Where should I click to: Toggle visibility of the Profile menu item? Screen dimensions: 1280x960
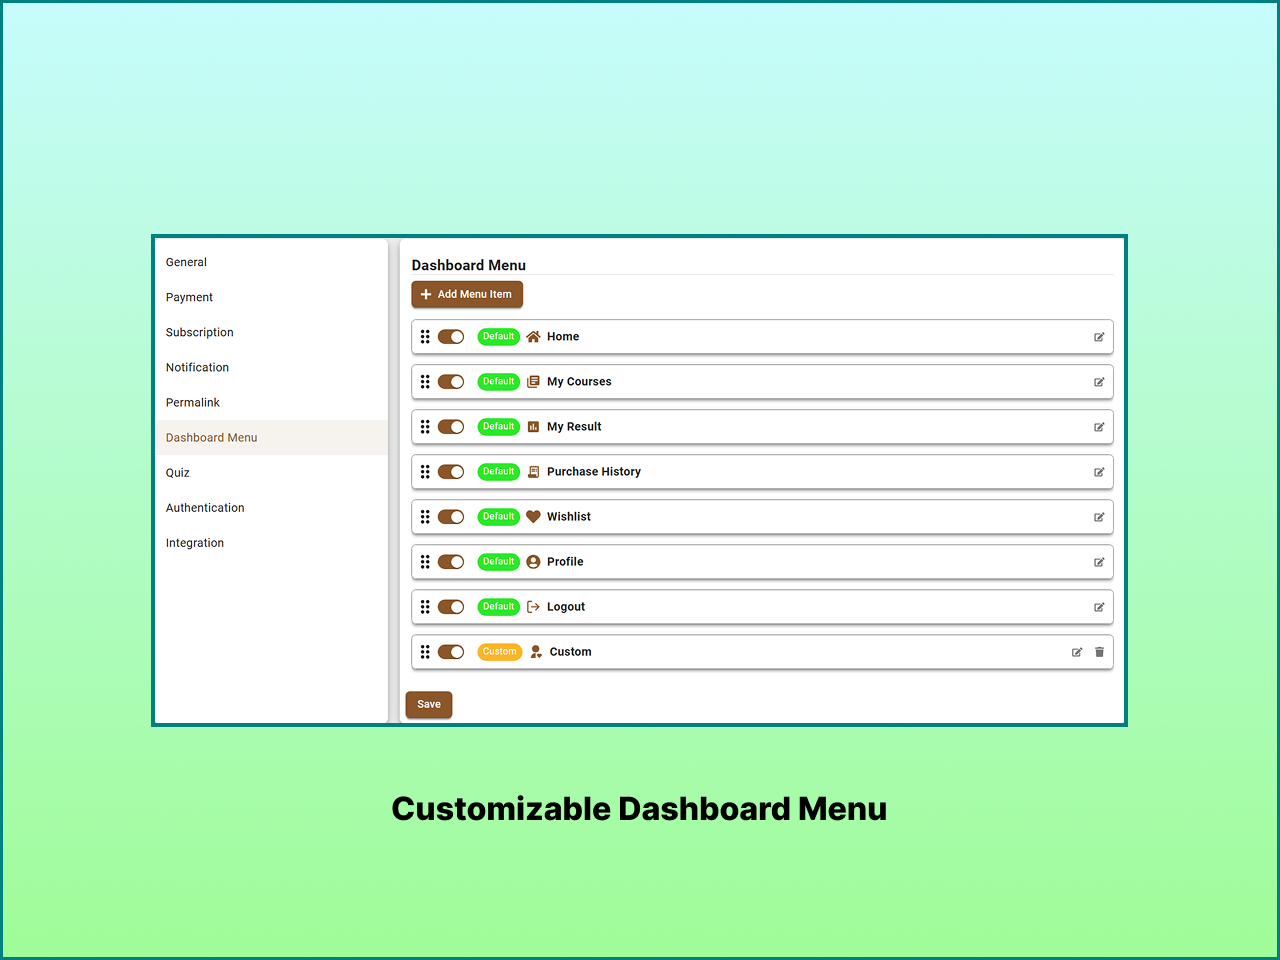pyautogui.click(x=451, y=561)
